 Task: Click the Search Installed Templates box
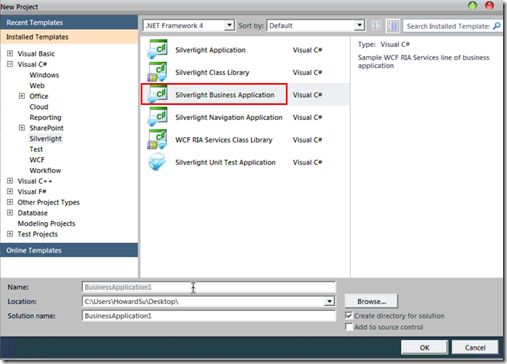(x=448, y=26)
